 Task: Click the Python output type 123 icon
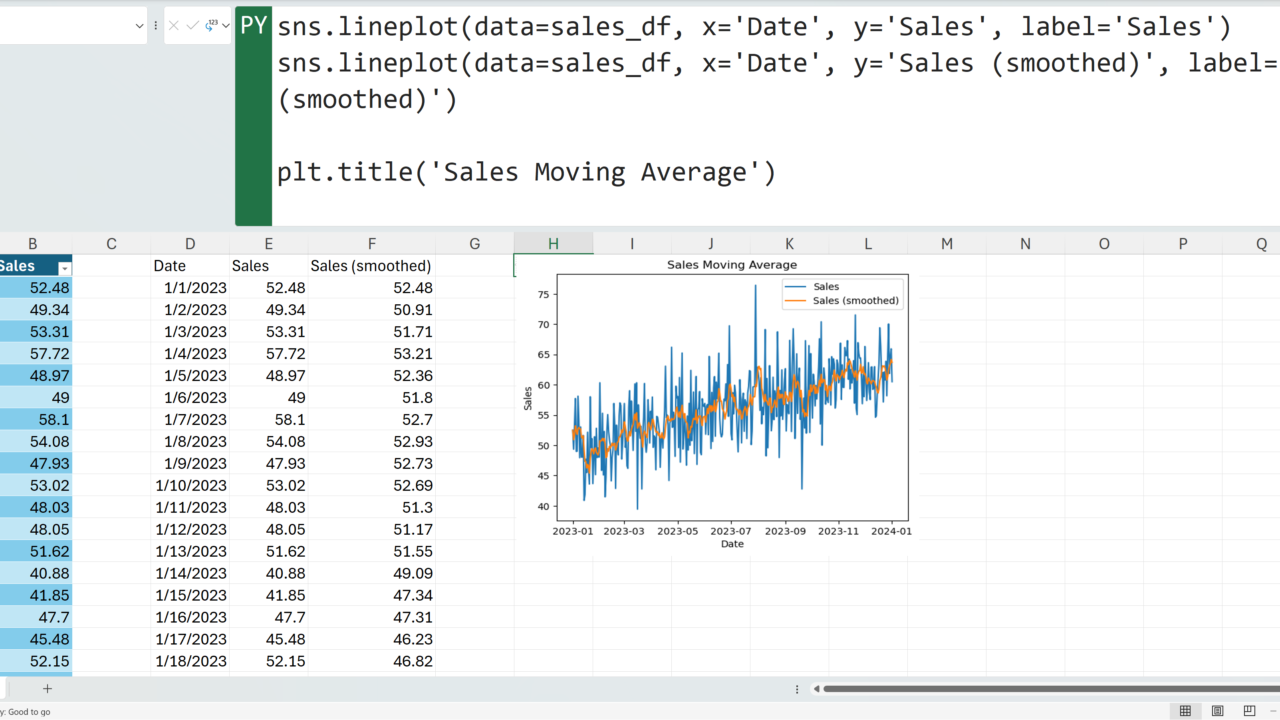tap(211, 26)
